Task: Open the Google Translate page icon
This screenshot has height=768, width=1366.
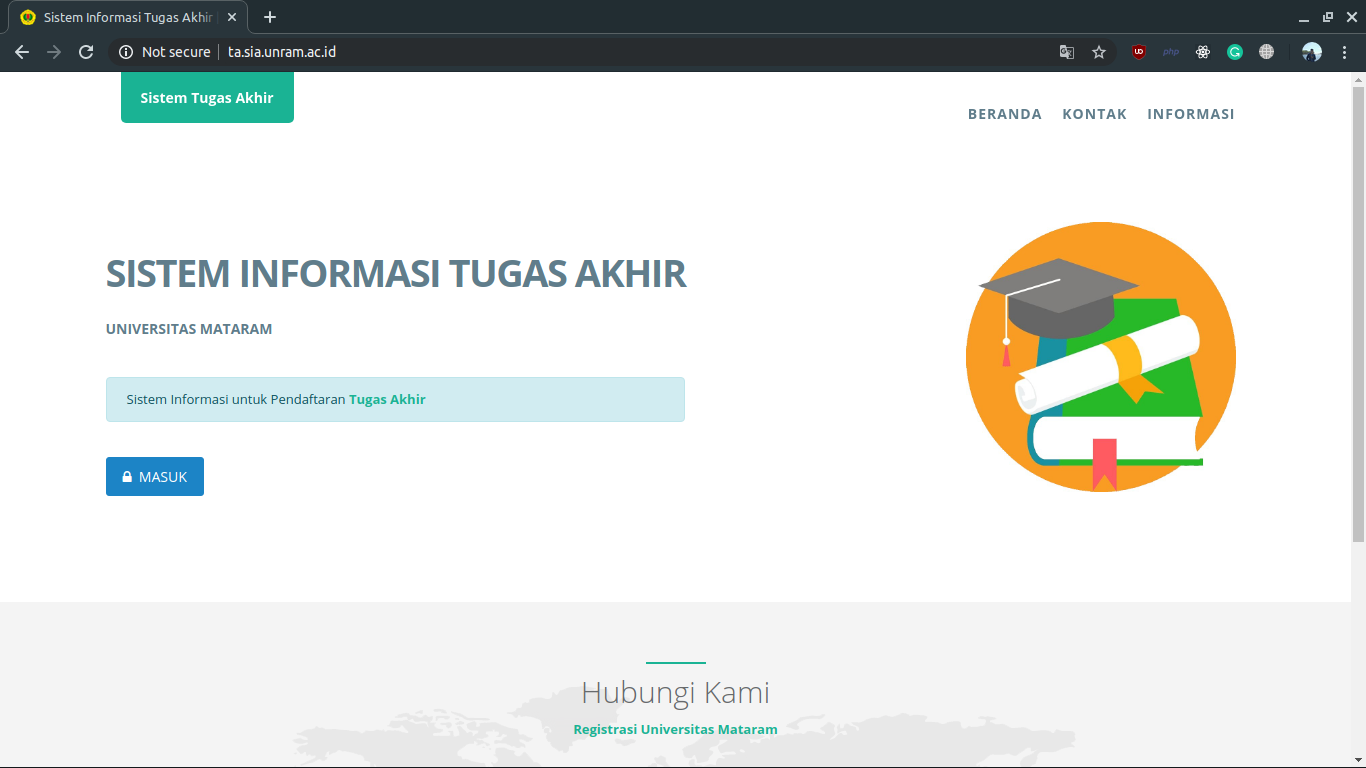Action: 1067,52
